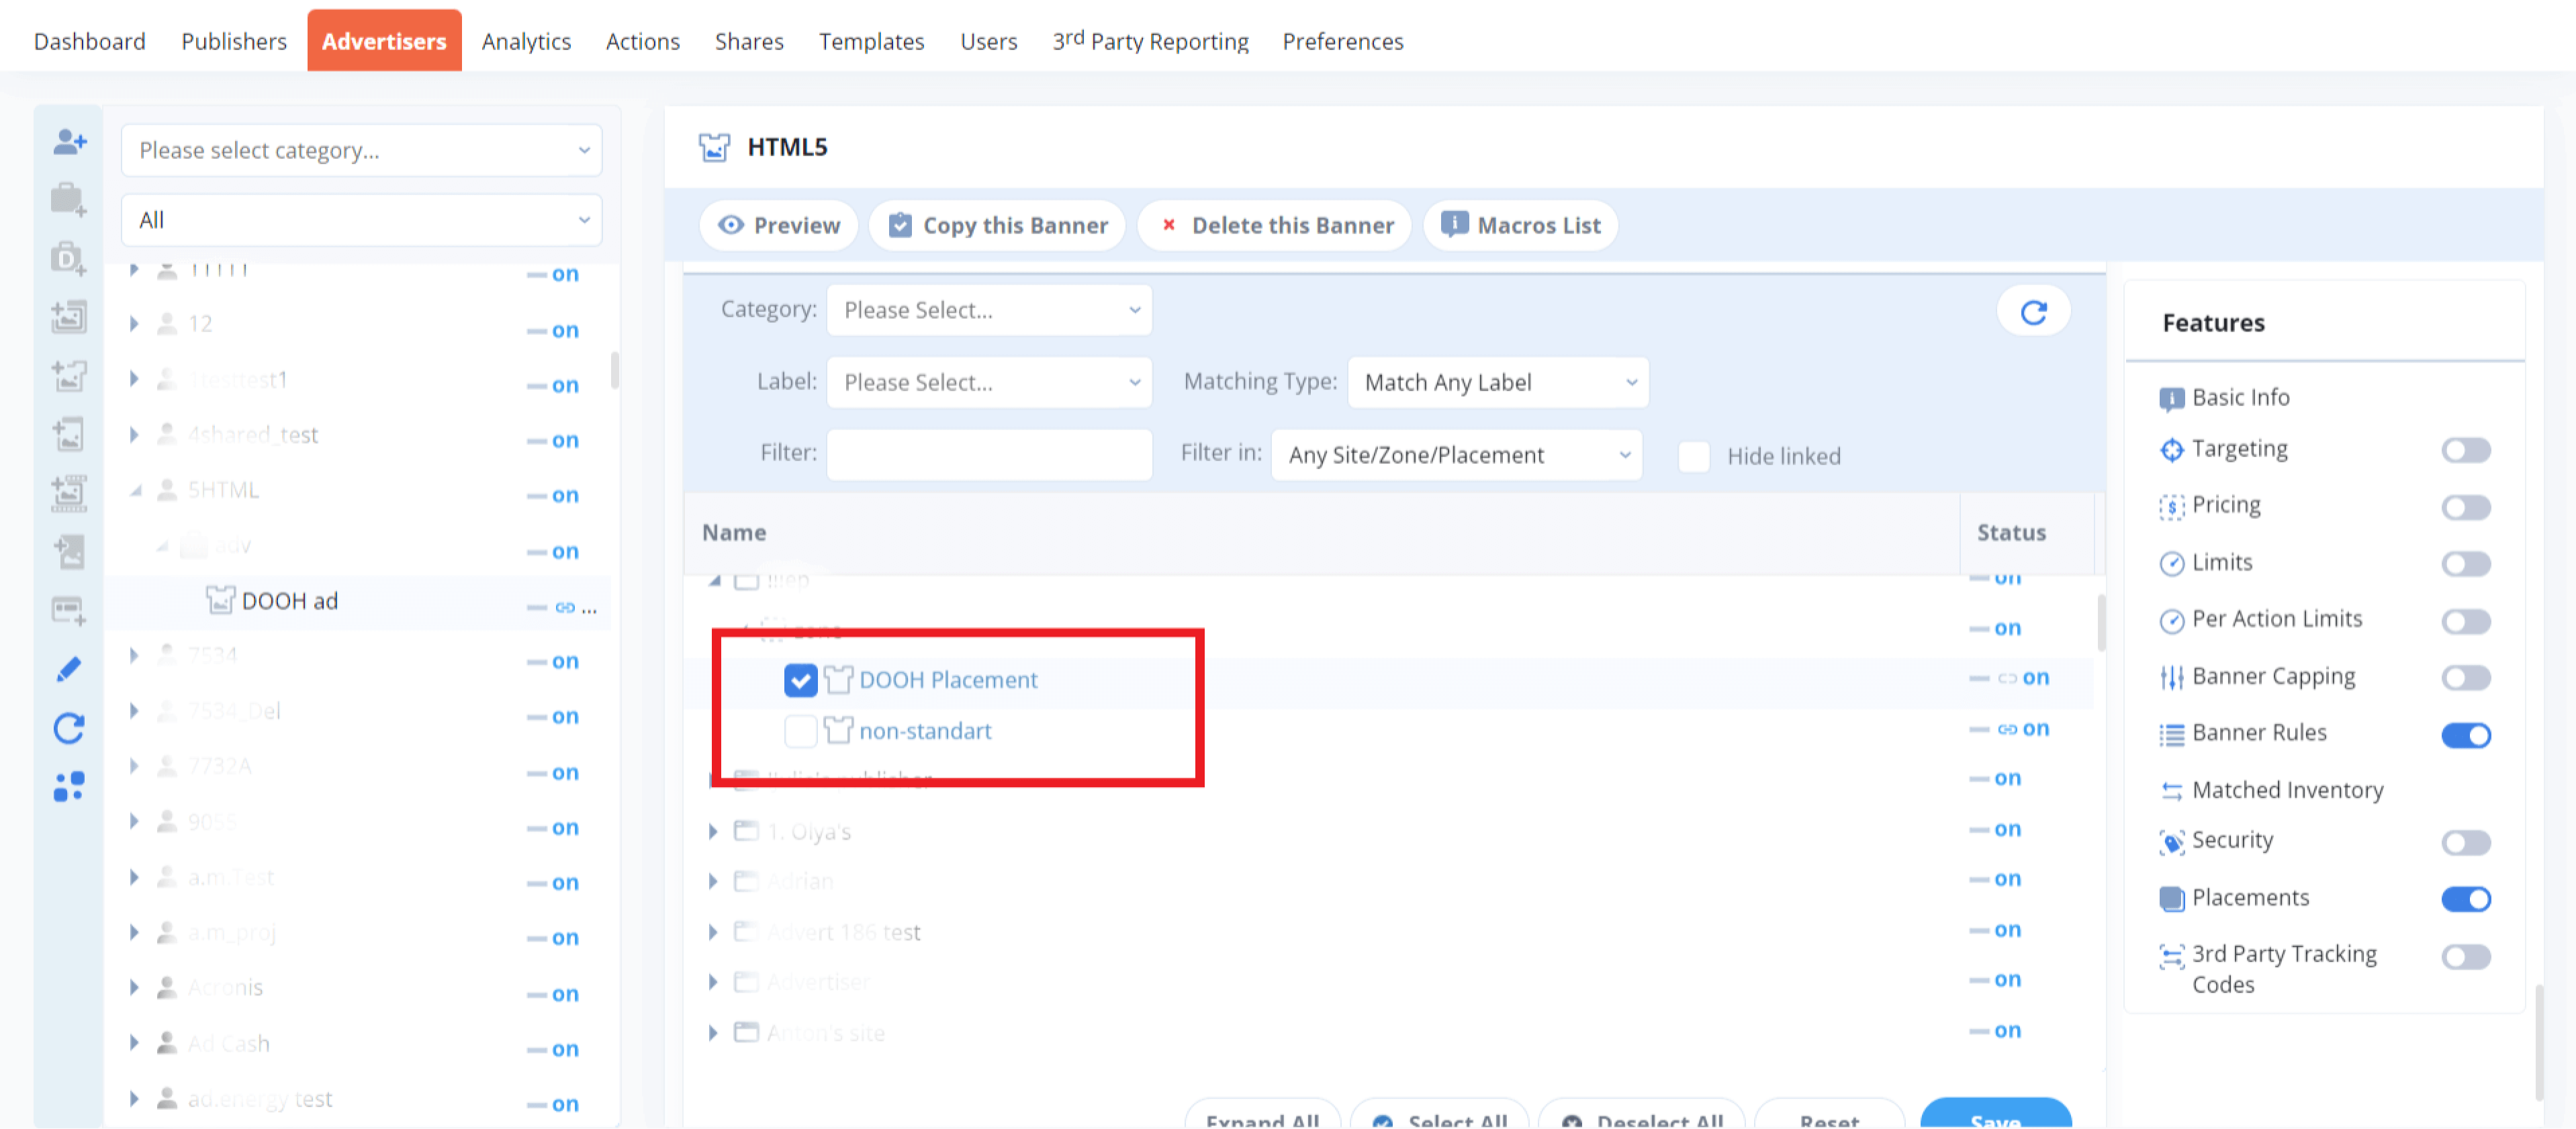Open the Please select category dropdown

(x=361, y=150)
